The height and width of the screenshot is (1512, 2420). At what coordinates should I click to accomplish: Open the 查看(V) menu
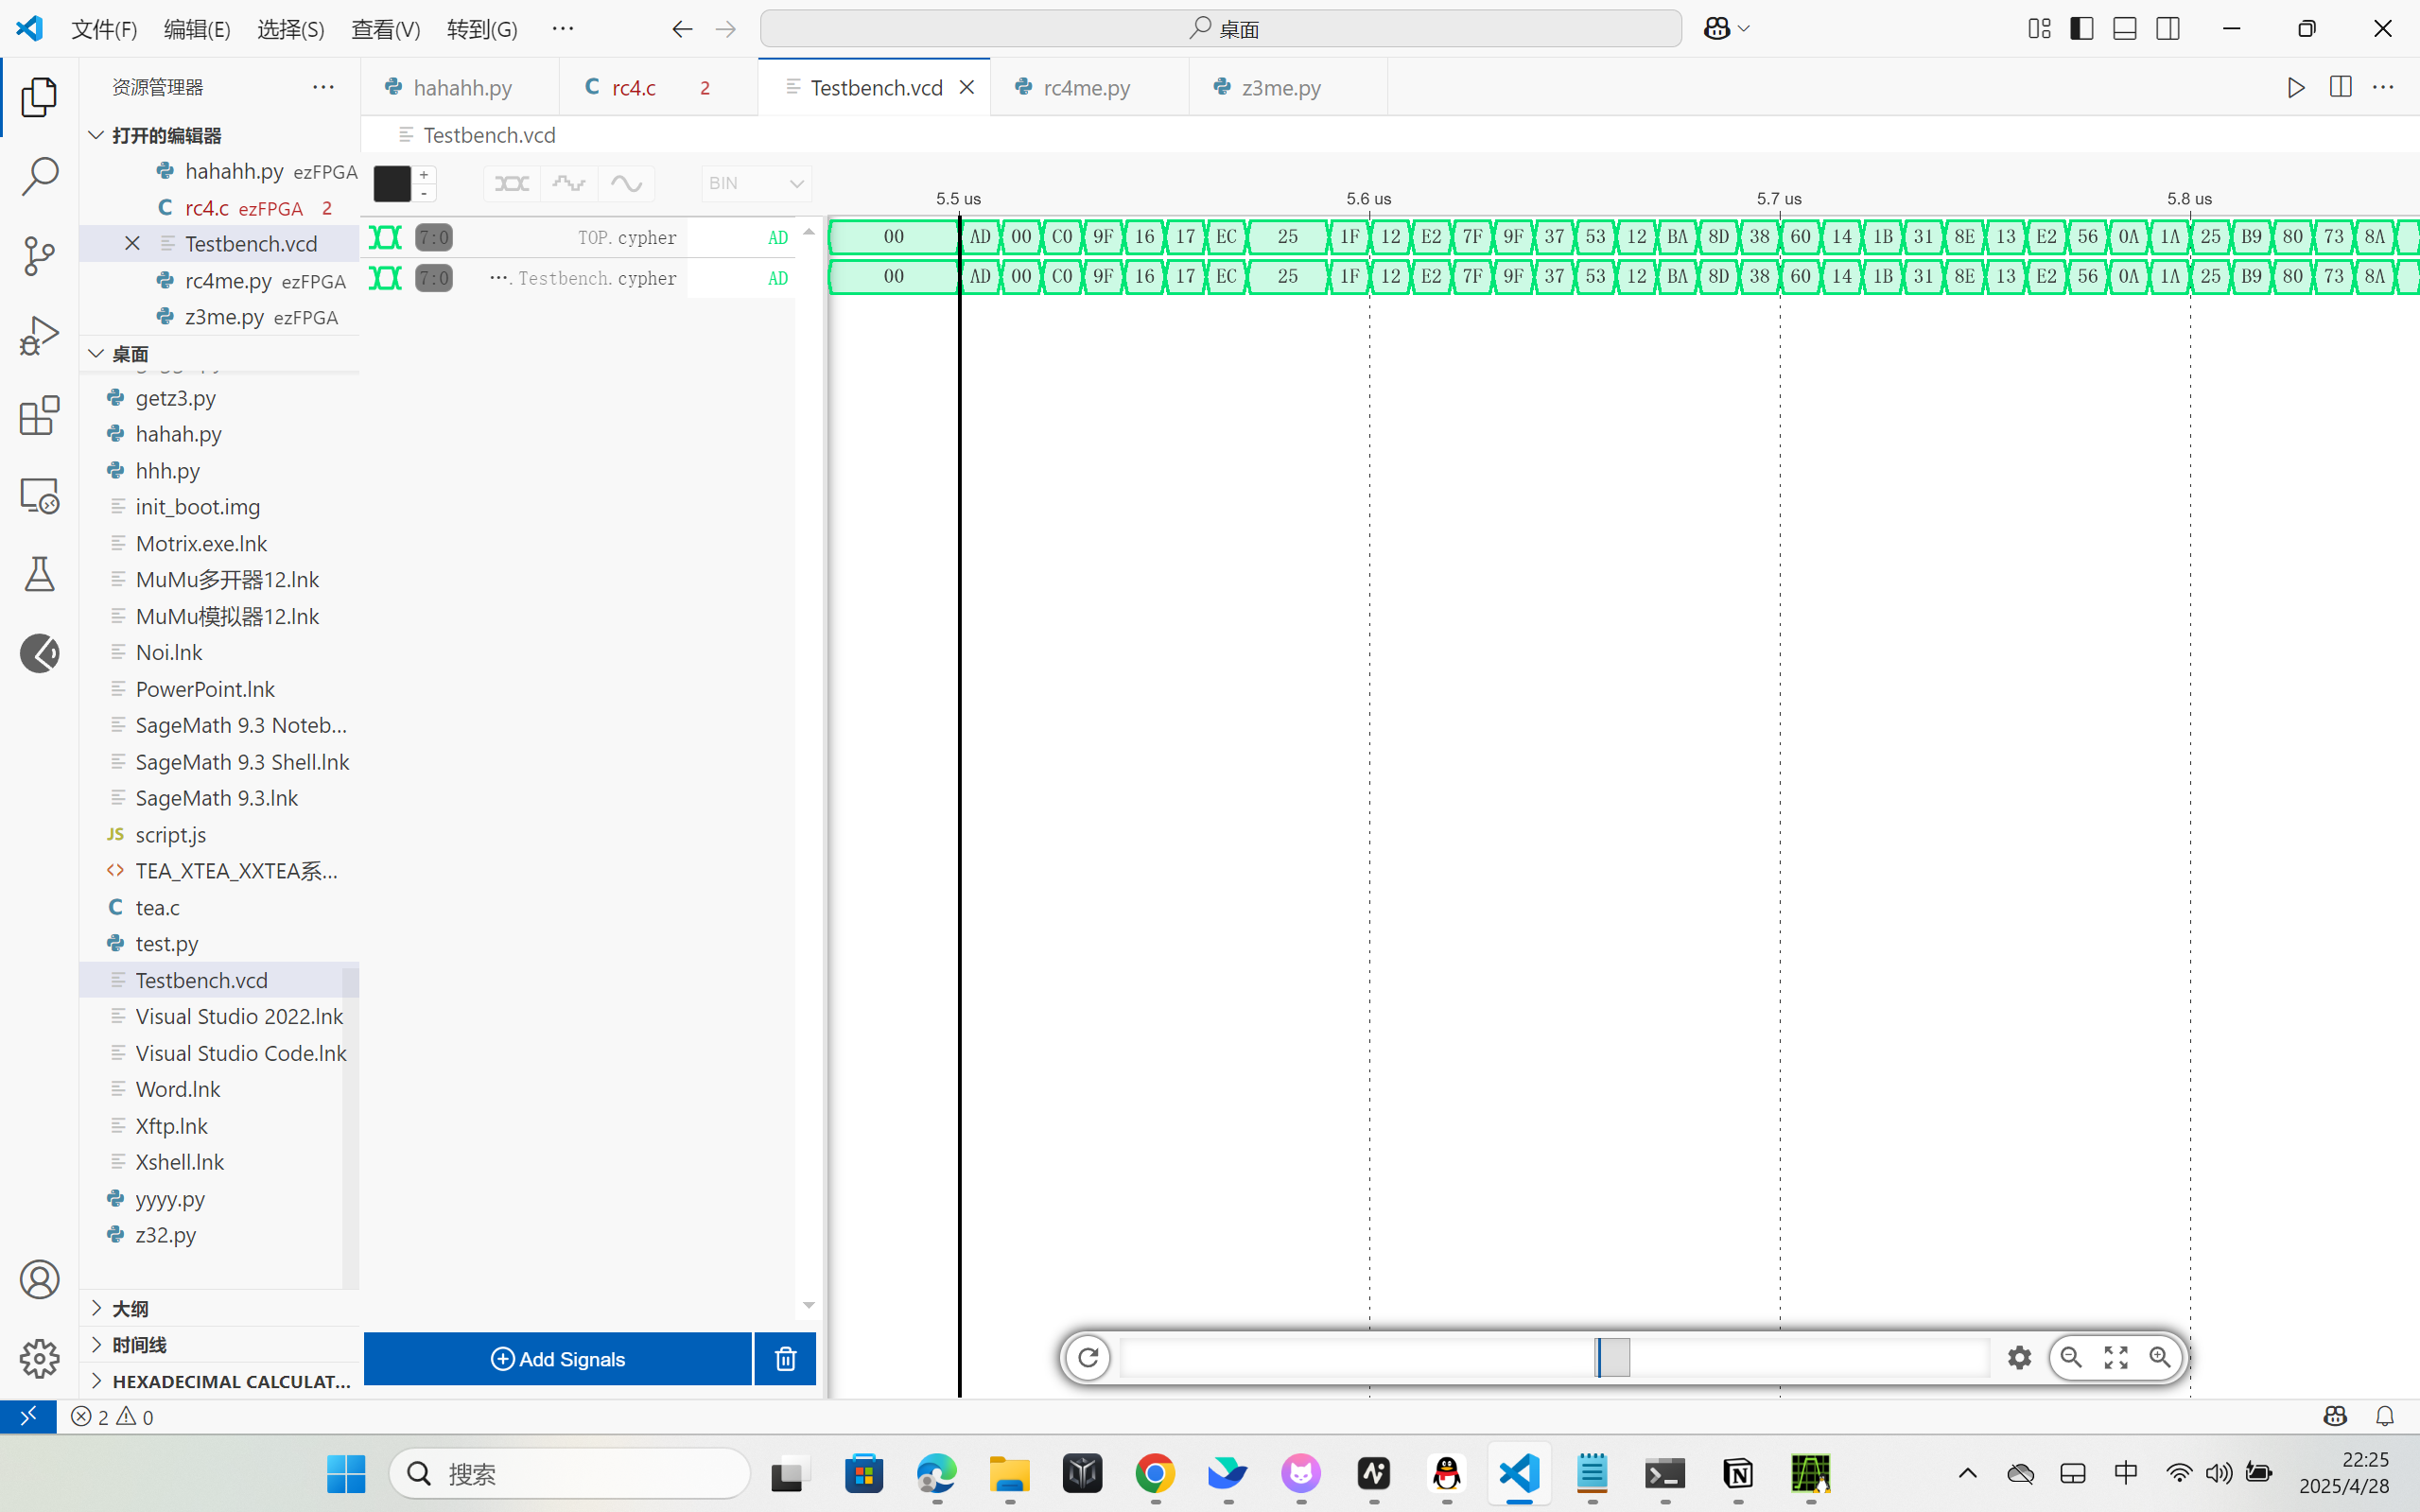385,29
